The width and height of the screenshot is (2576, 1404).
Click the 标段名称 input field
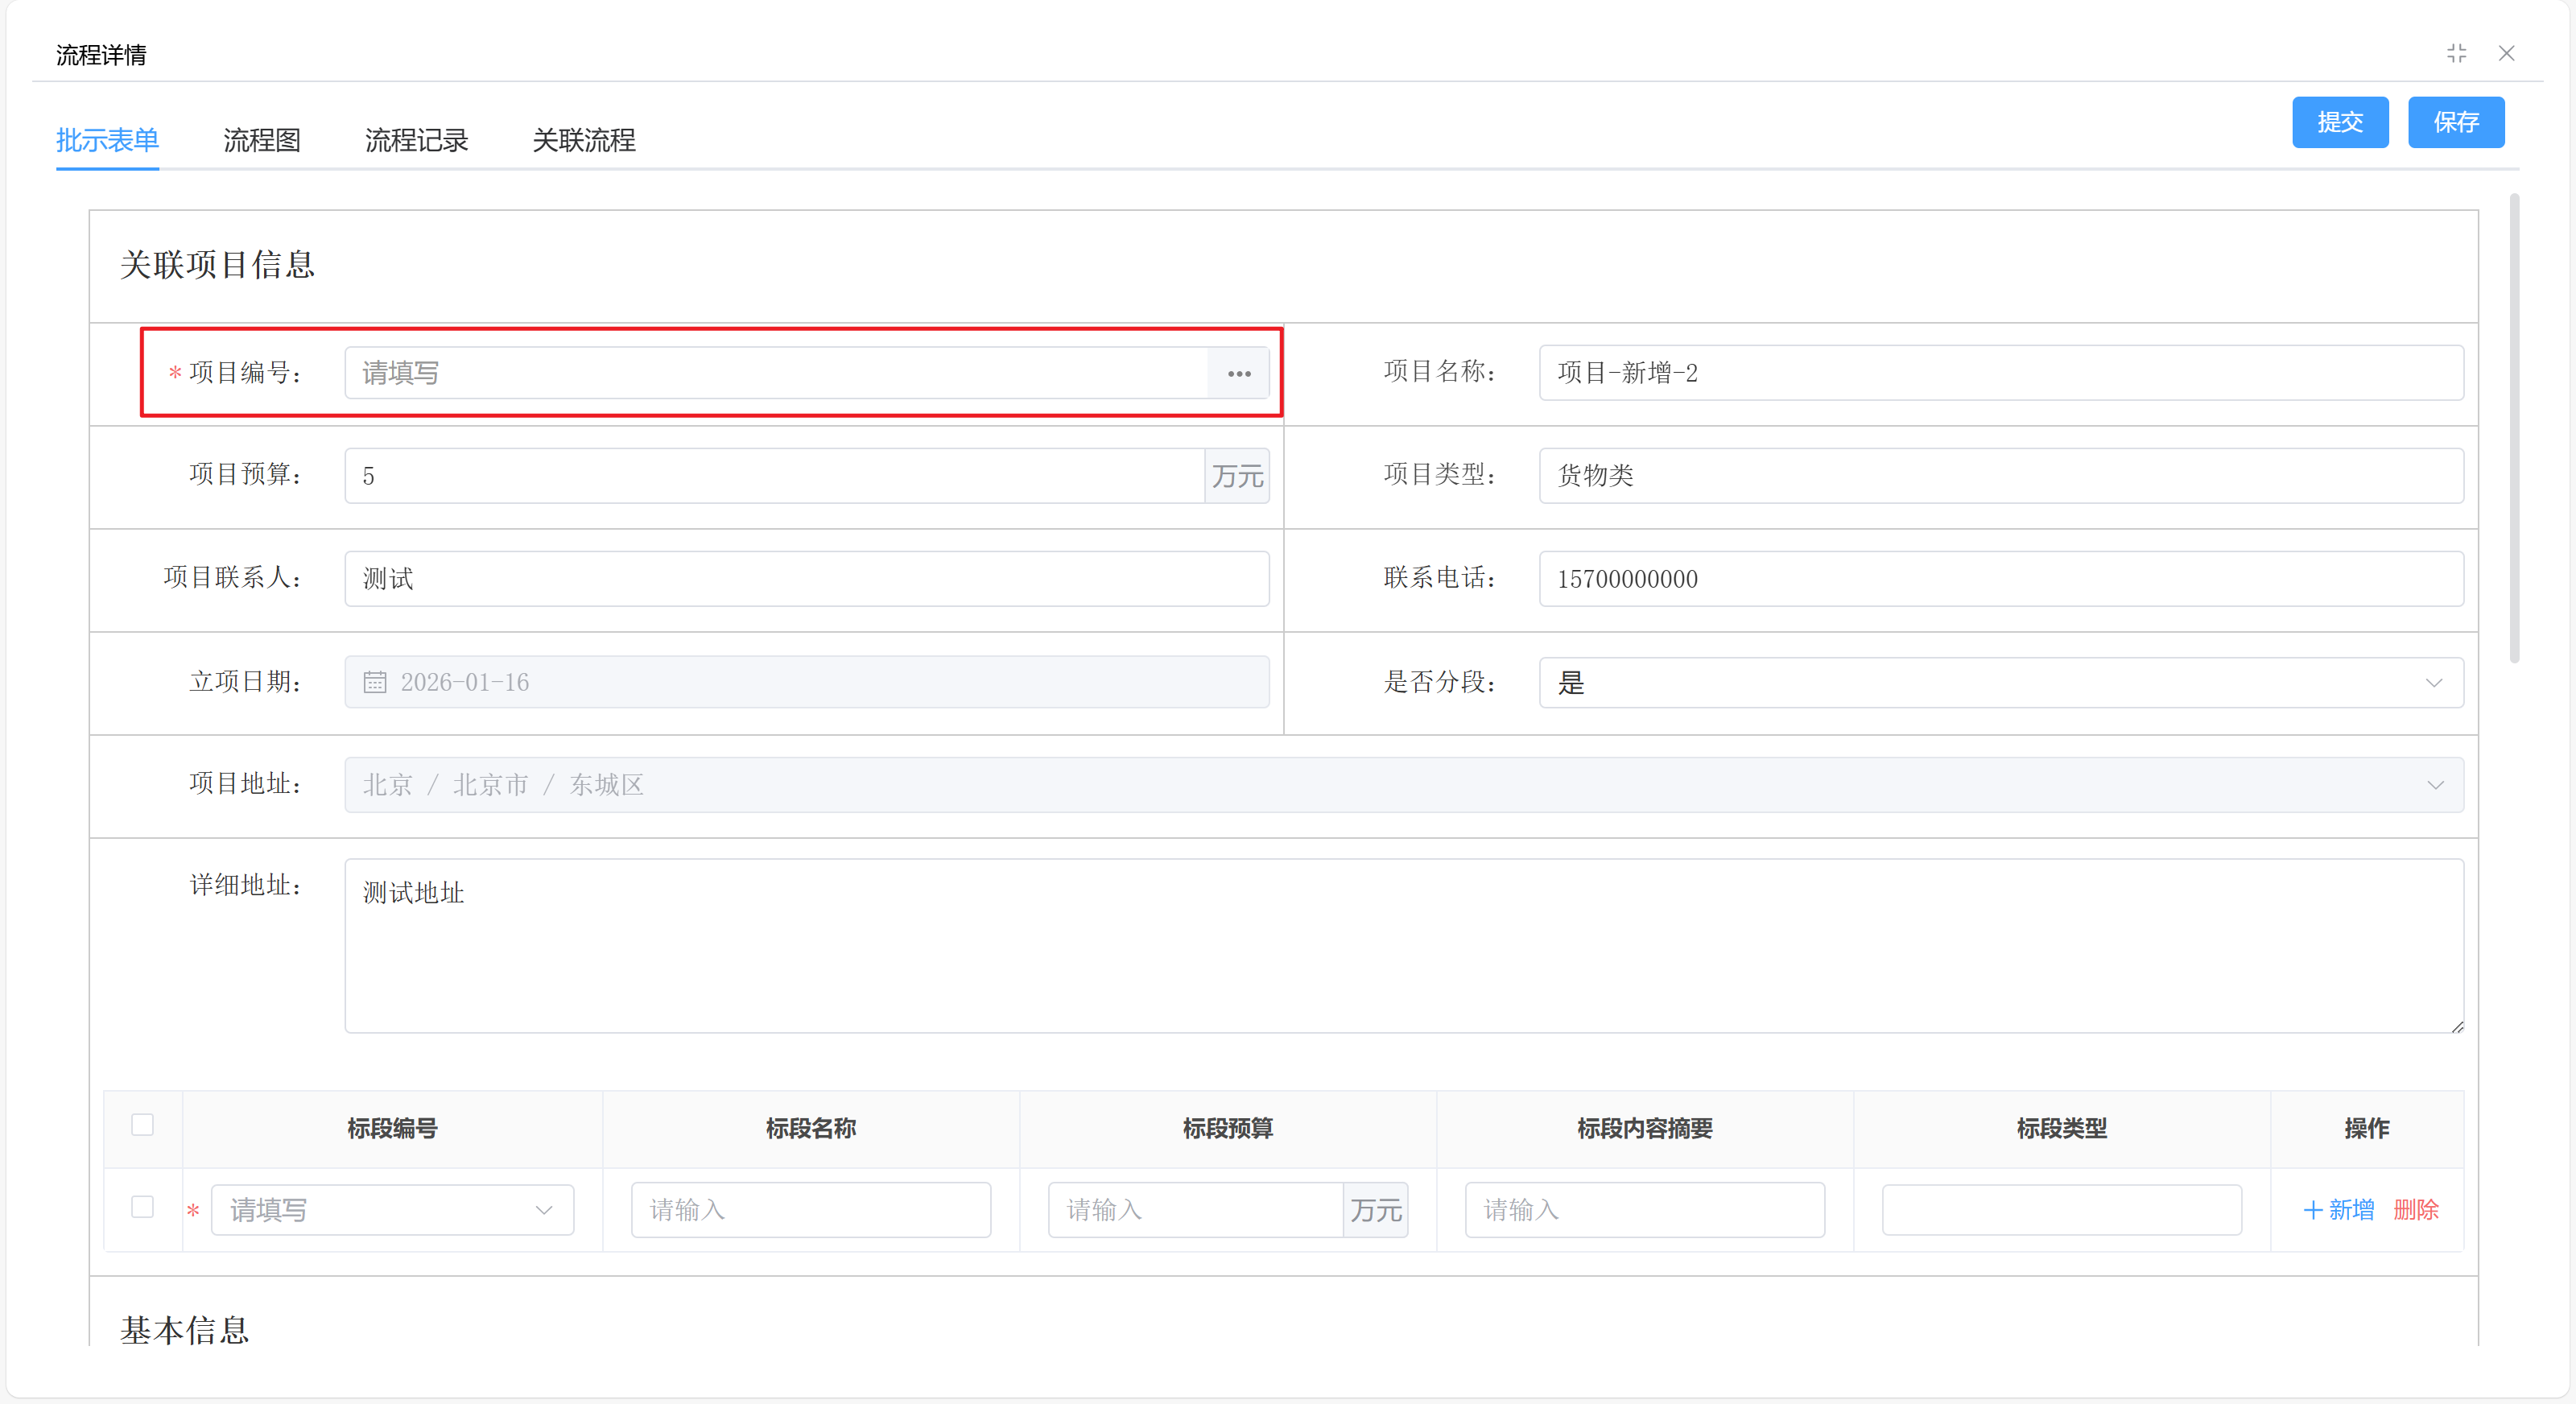pos(811,1210)
